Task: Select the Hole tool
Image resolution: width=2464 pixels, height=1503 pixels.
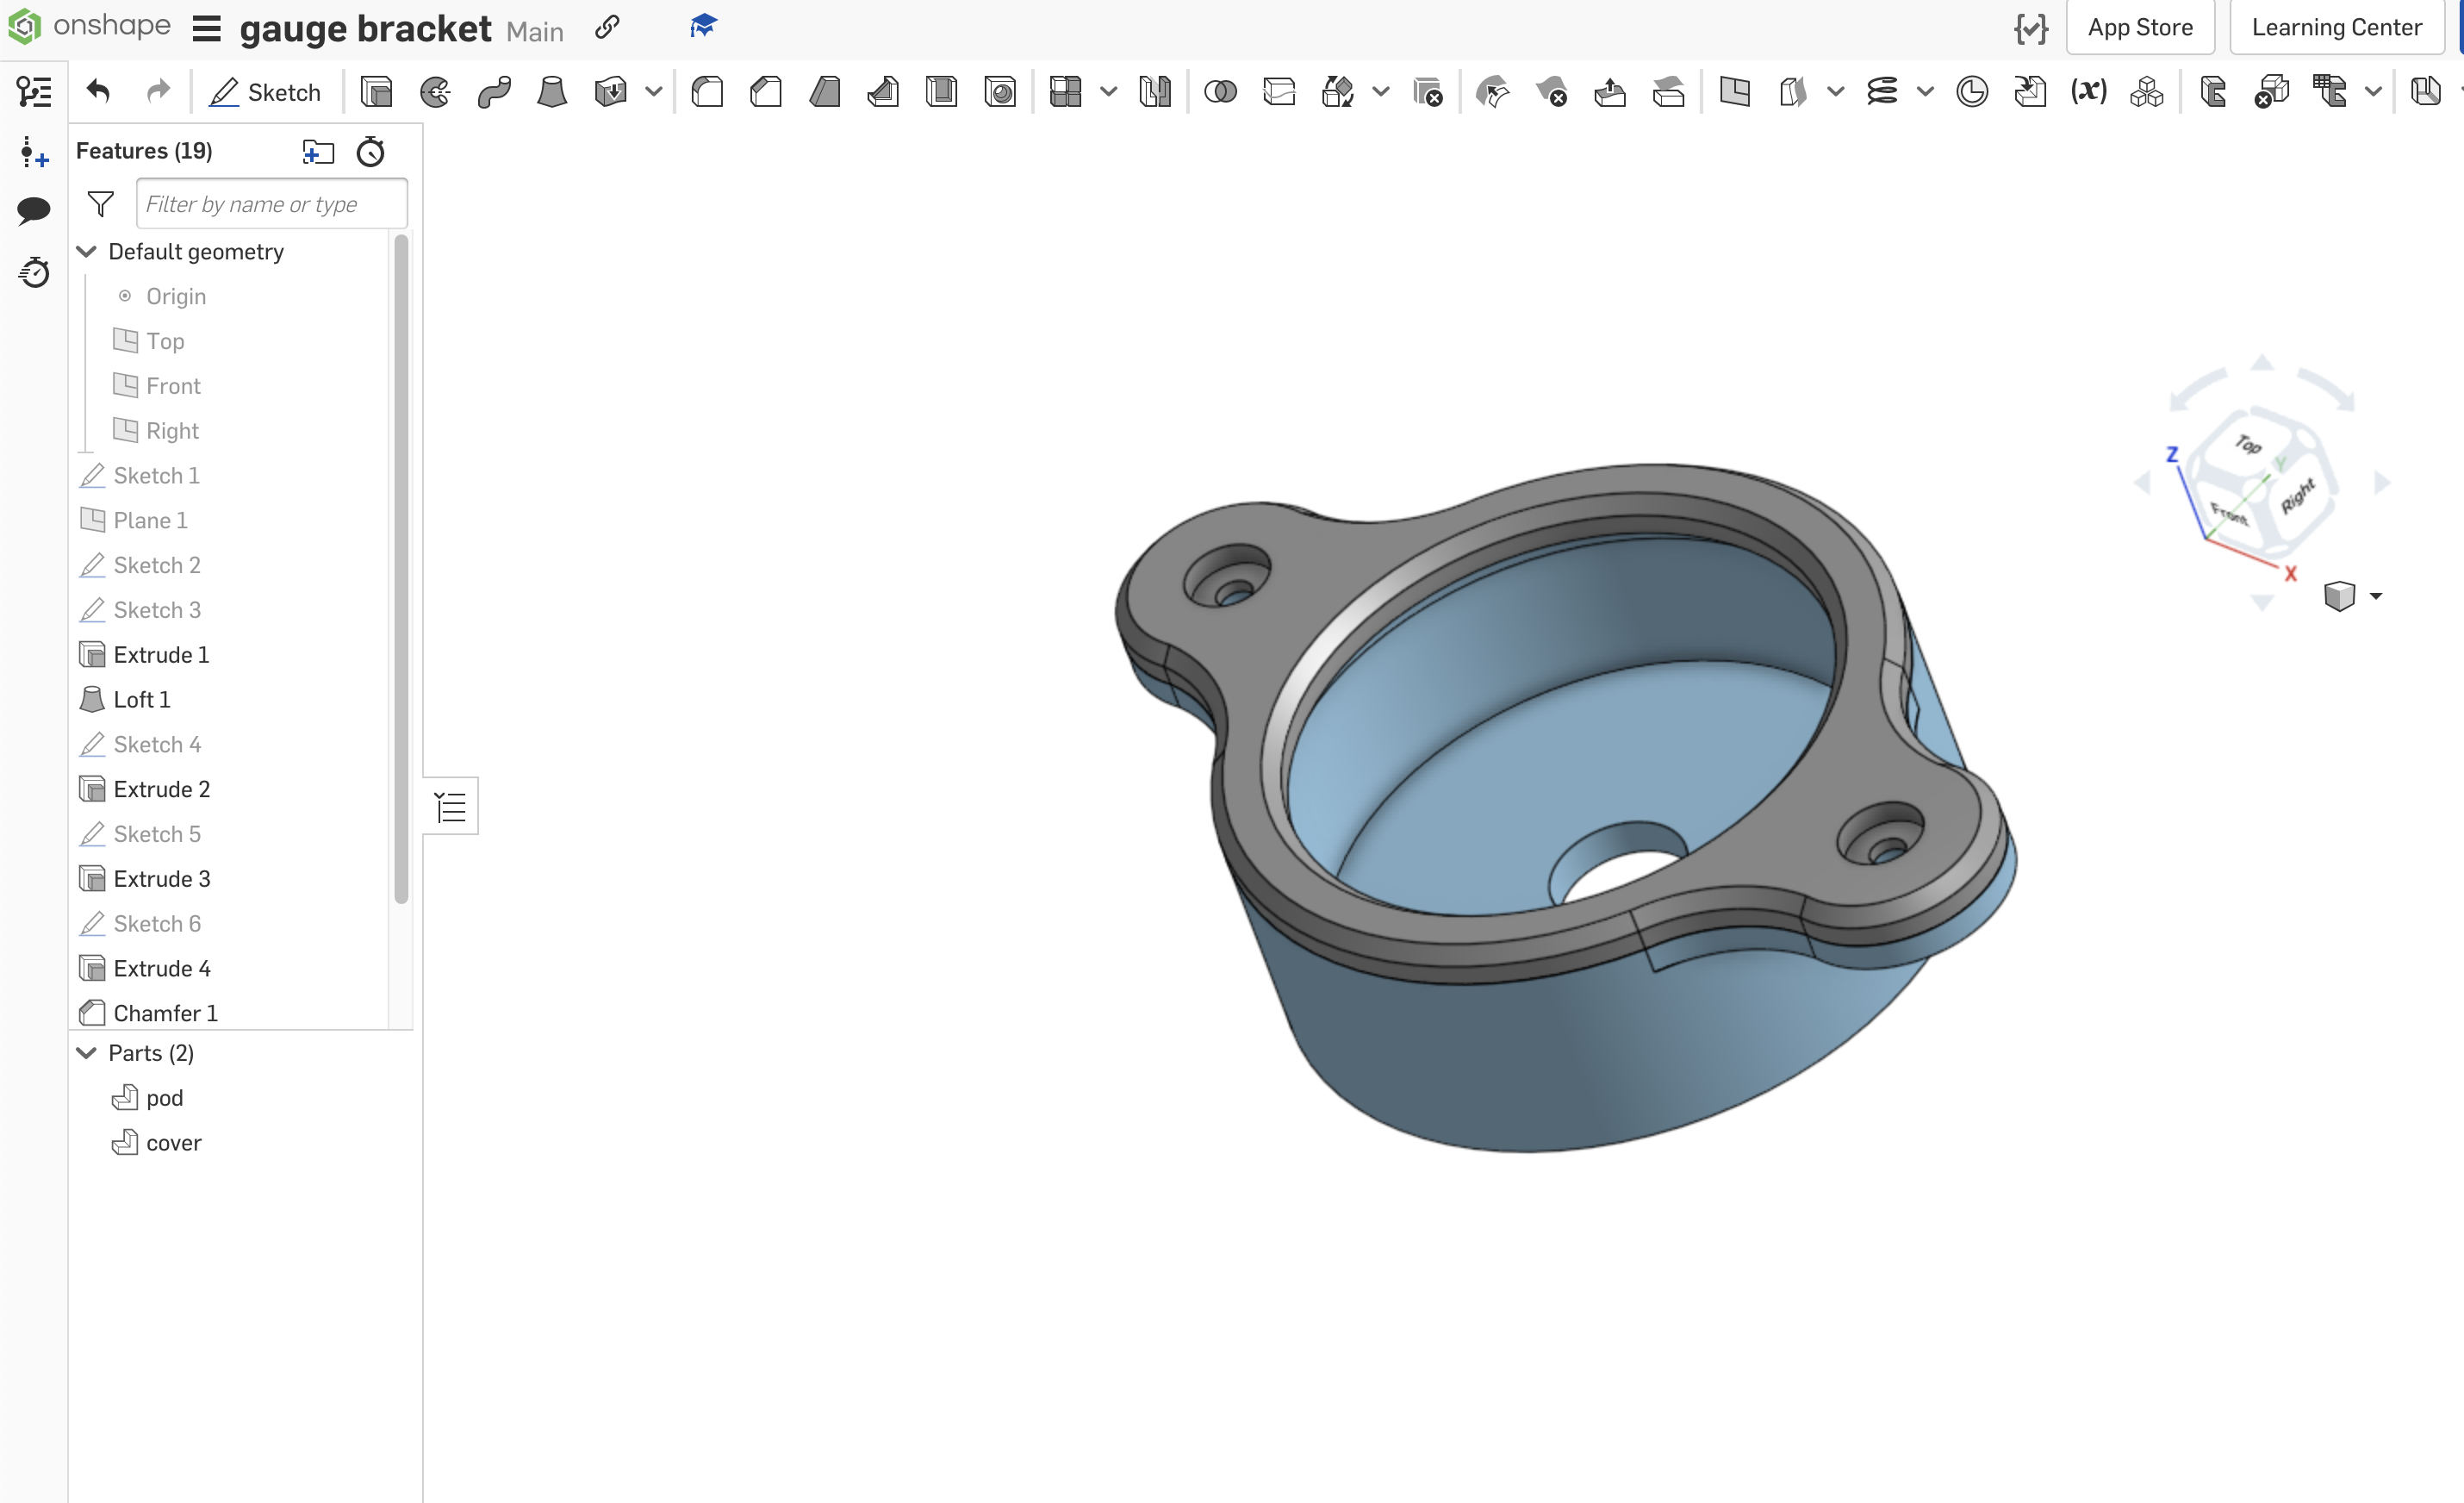Action: pos(1000,91)
